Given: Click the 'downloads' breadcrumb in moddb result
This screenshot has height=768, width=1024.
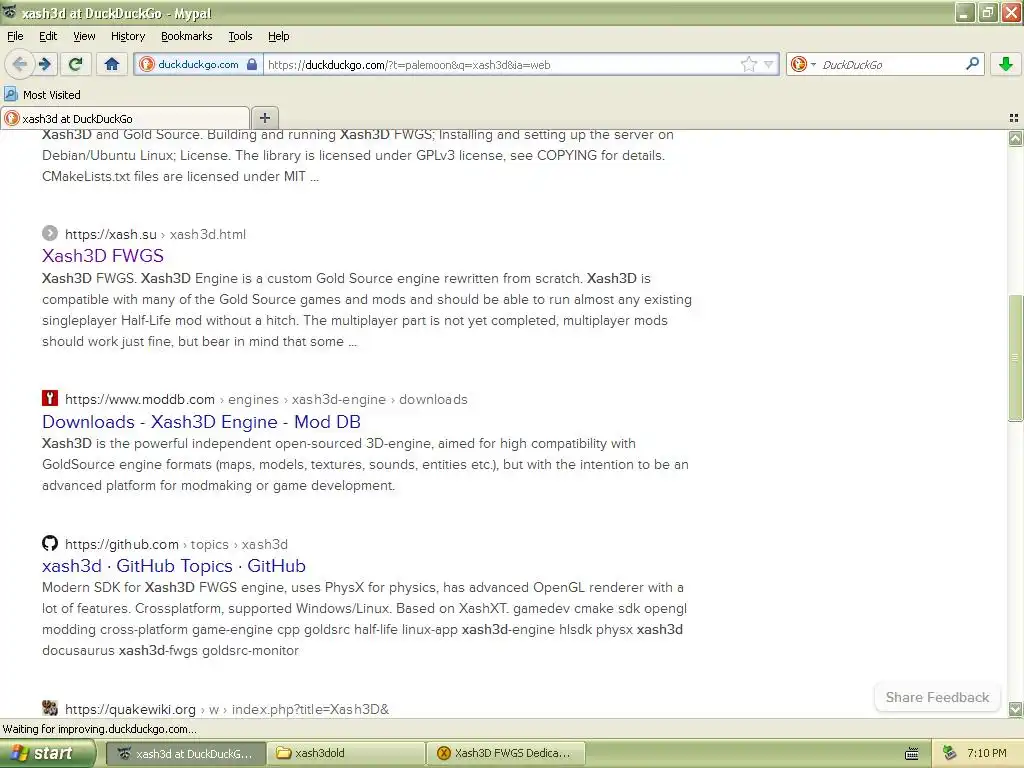Looking at the screenshot, I should 433,399.
